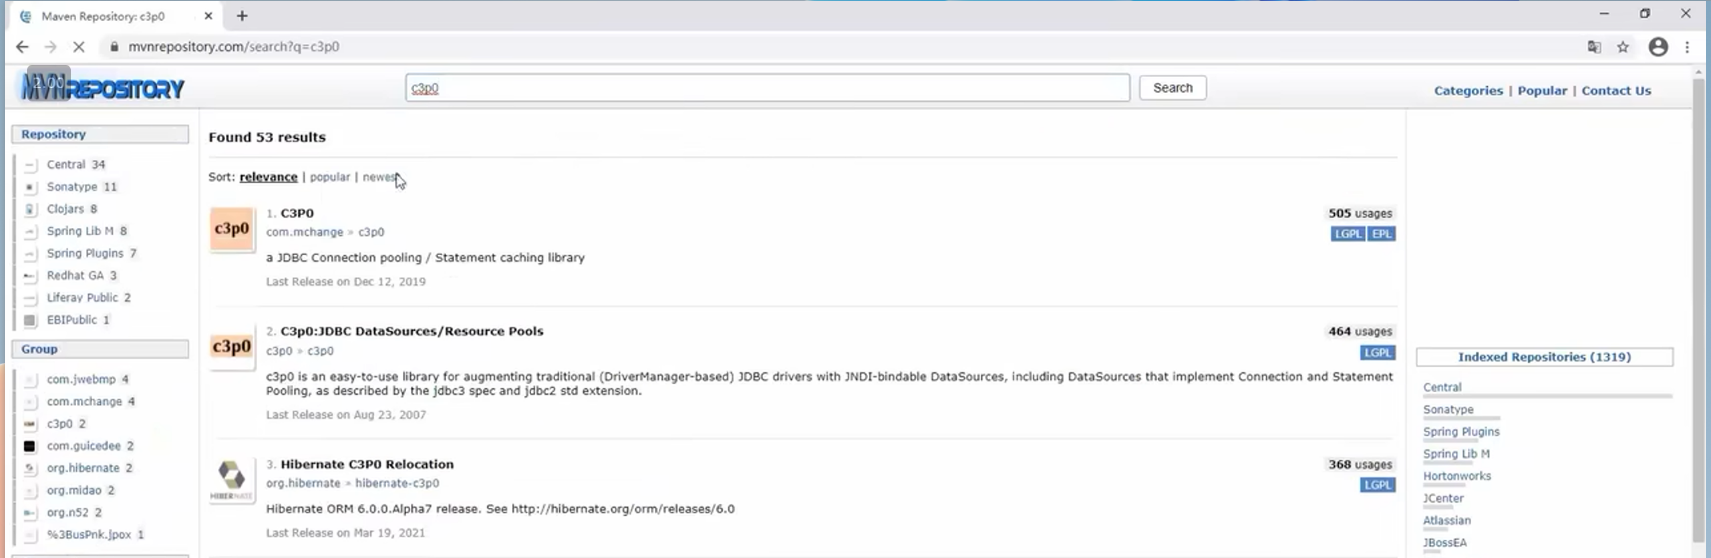Open JCenter indexed repository
The image size is (1711, 558).
[1443, 498]
